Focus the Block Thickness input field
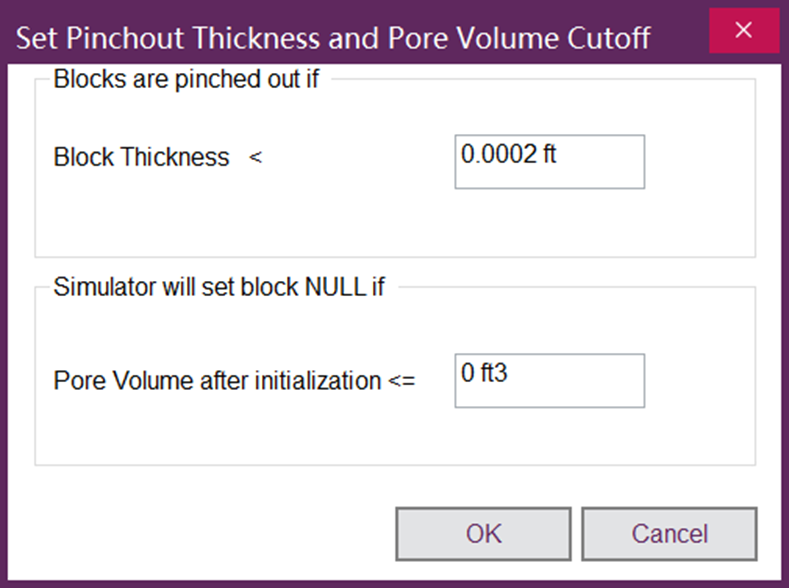 click(549, 162)
